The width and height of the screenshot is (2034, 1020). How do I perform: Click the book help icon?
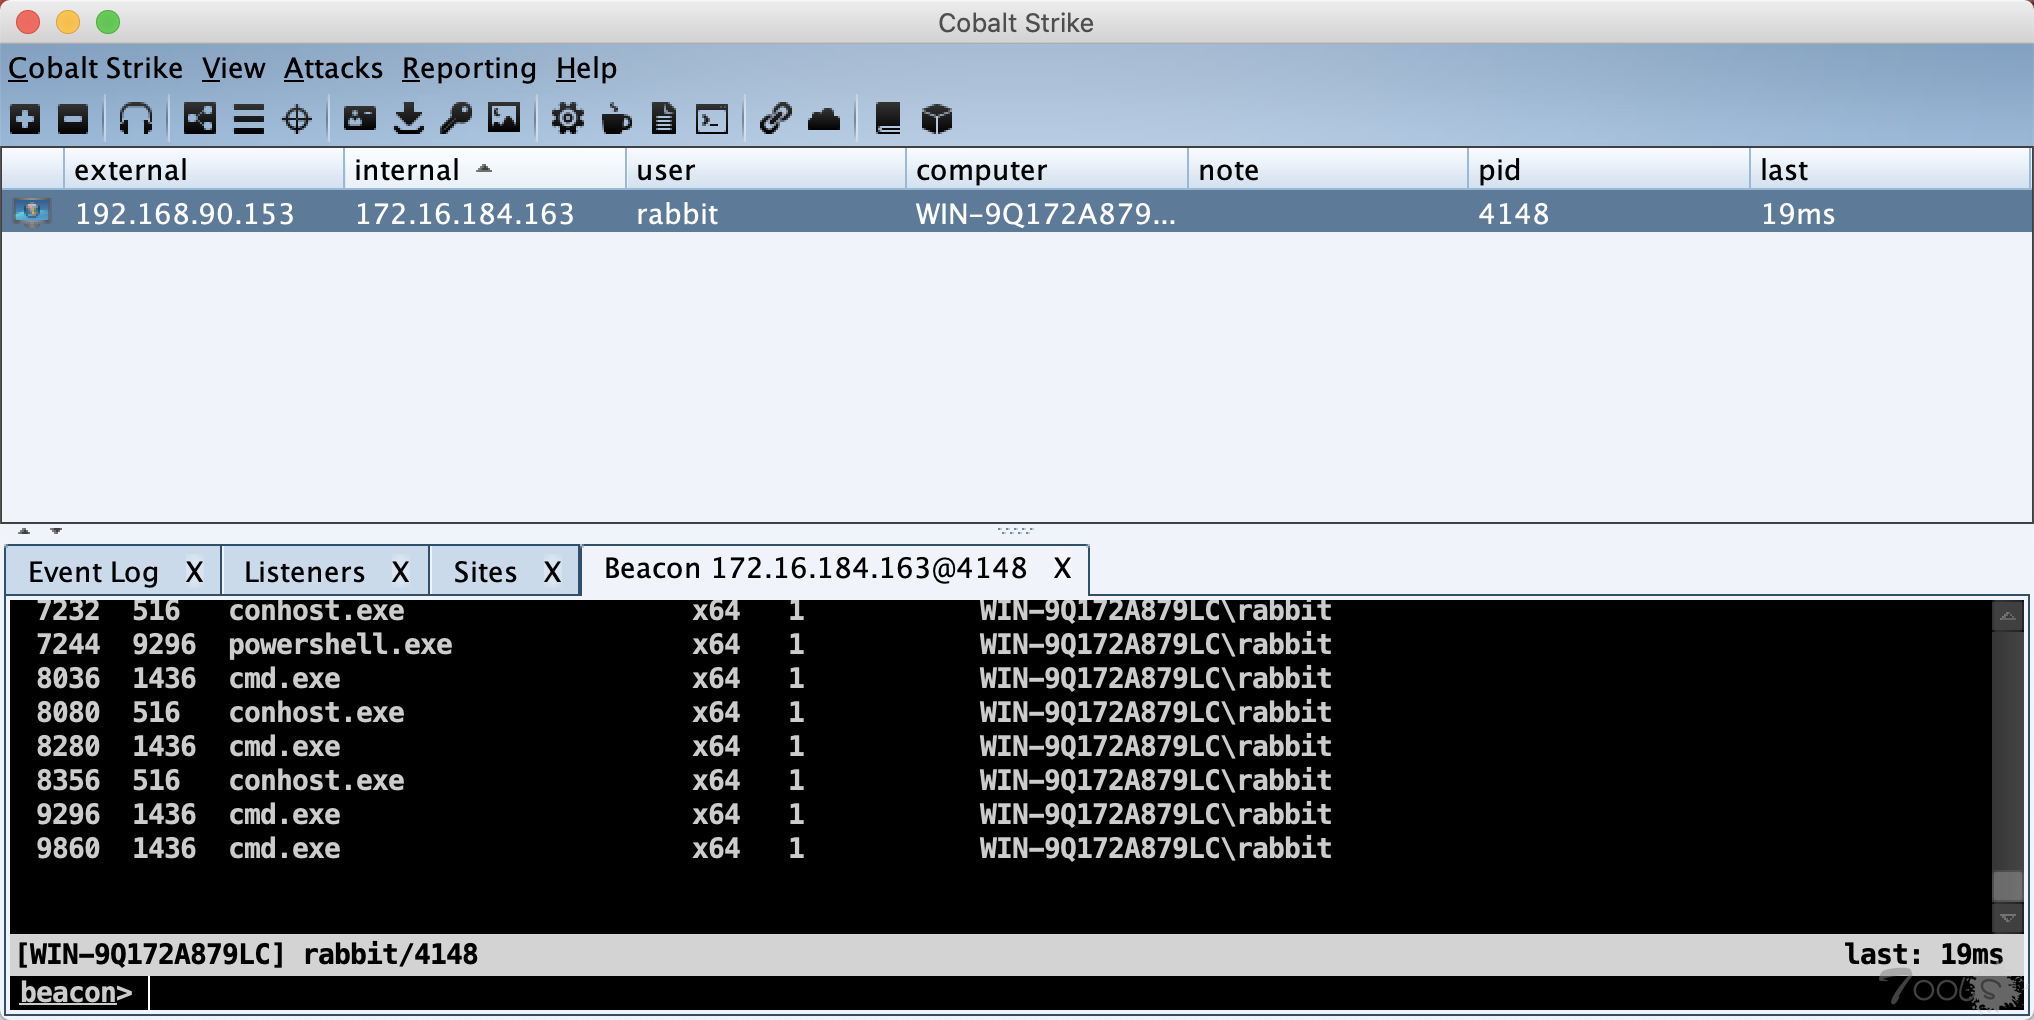pos(887,119)
